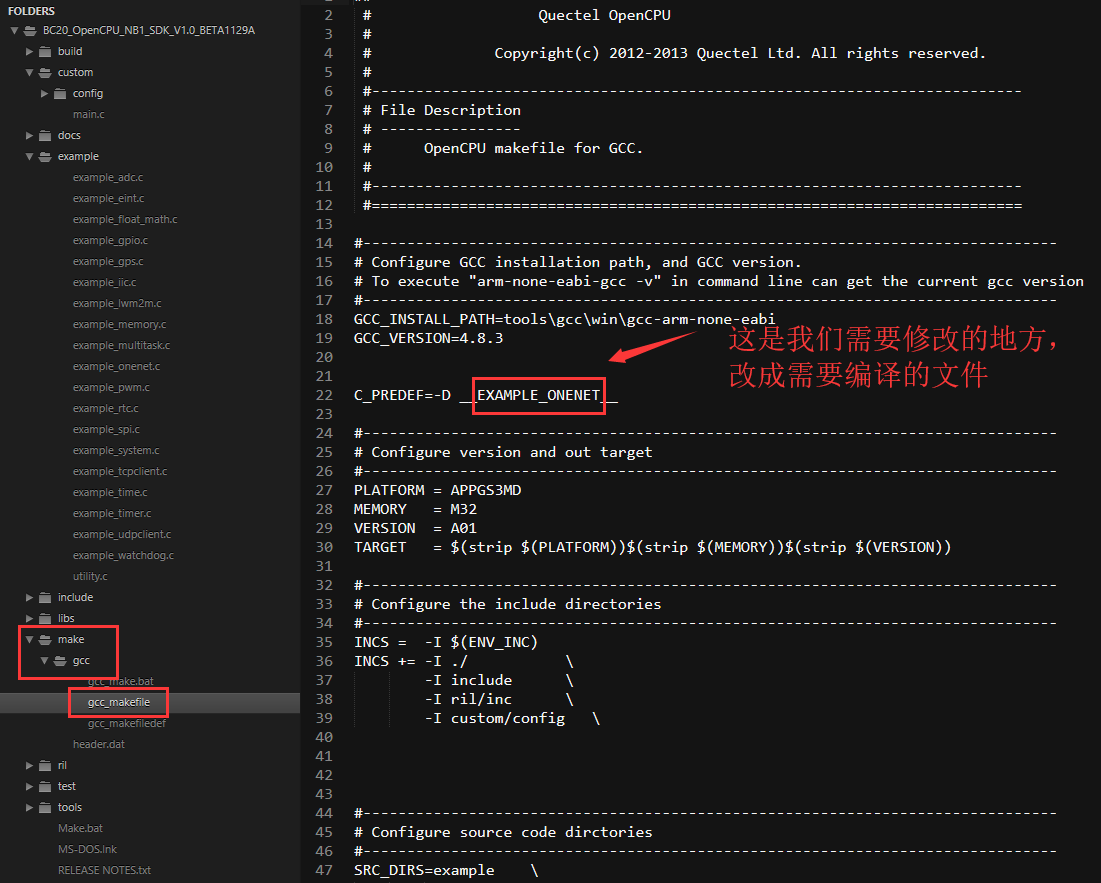Open utility.c file
Screen dimensions: 1101x883
point(90,576)
